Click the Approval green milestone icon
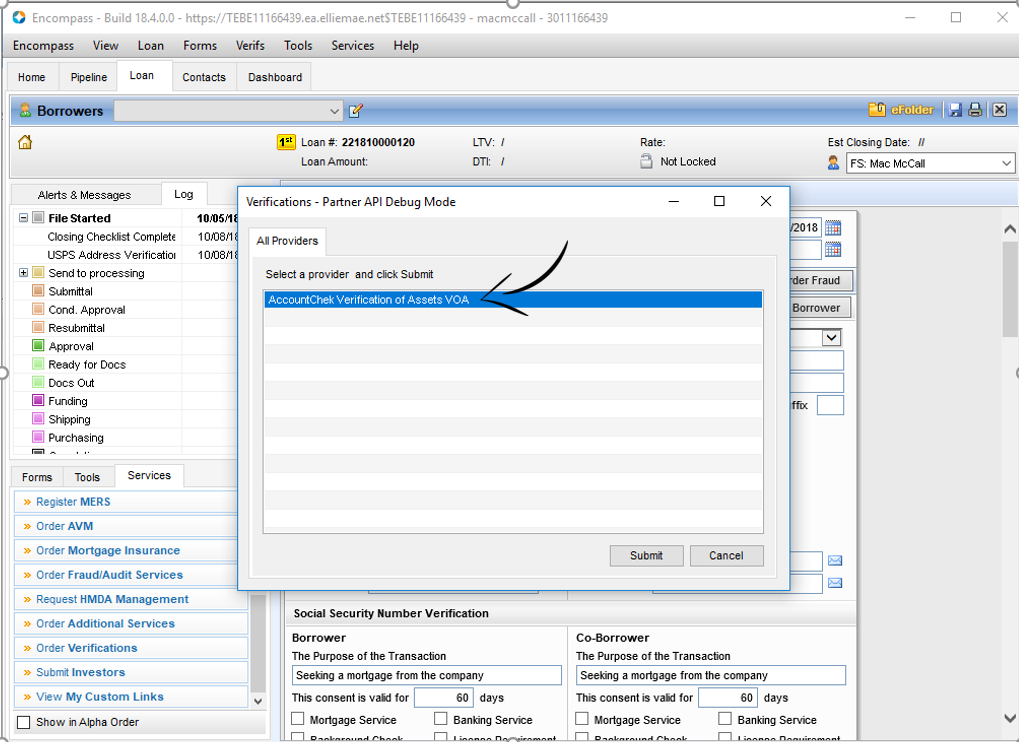The image size is (1019, 742). [38, 345]
